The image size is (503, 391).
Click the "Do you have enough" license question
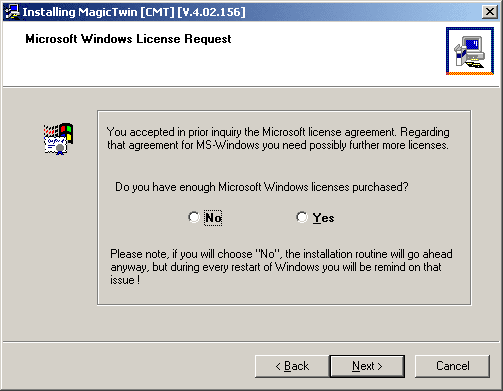coord(261,187)
